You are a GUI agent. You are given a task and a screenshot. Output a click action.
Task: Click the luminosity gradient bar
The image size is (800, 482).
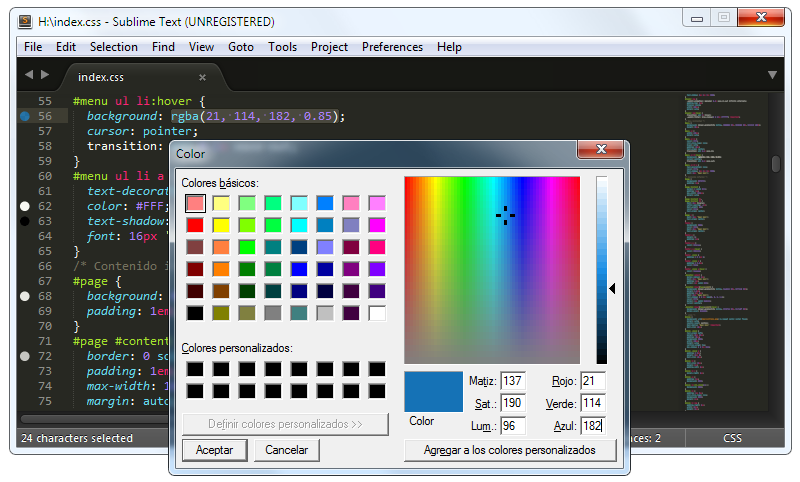602,270
